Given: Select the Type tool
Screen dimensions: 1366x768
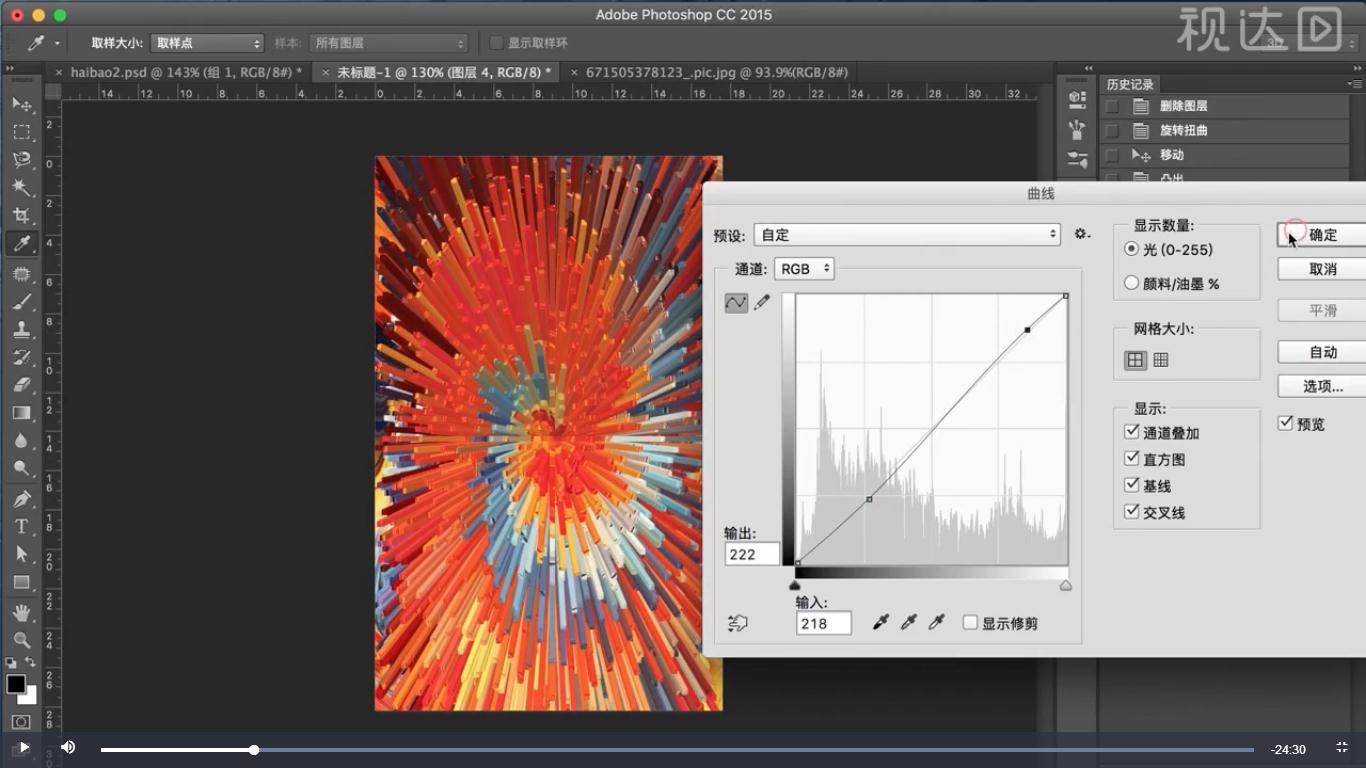Looking at the screenshot, I should (21, 527).
